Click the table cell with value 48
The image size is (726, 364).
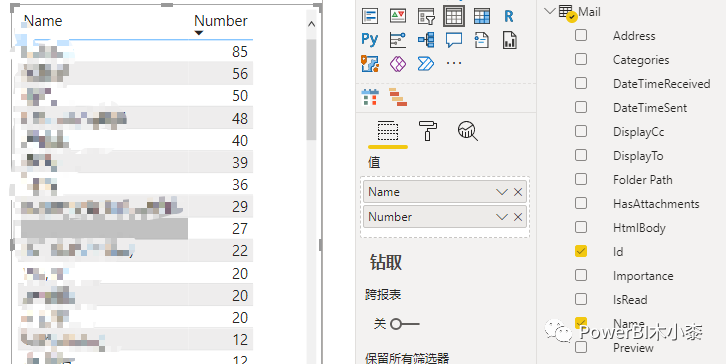click(240, 119)
